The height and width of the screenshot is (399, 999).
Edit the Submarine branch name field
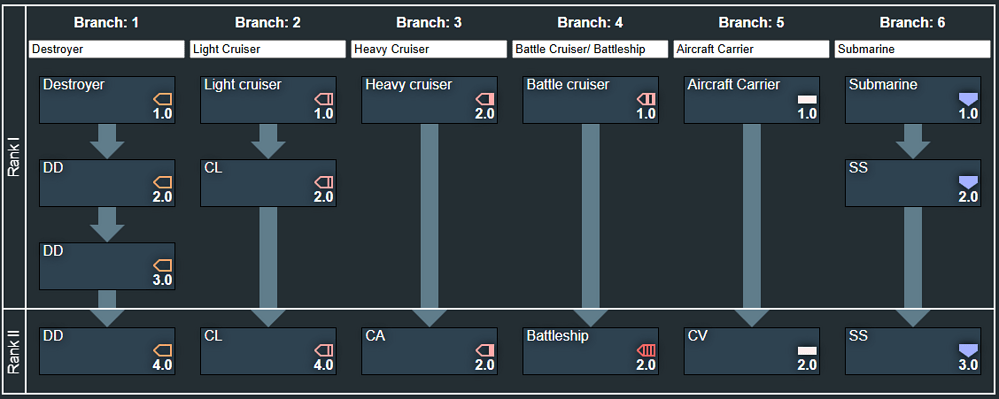tap(912, 49)
